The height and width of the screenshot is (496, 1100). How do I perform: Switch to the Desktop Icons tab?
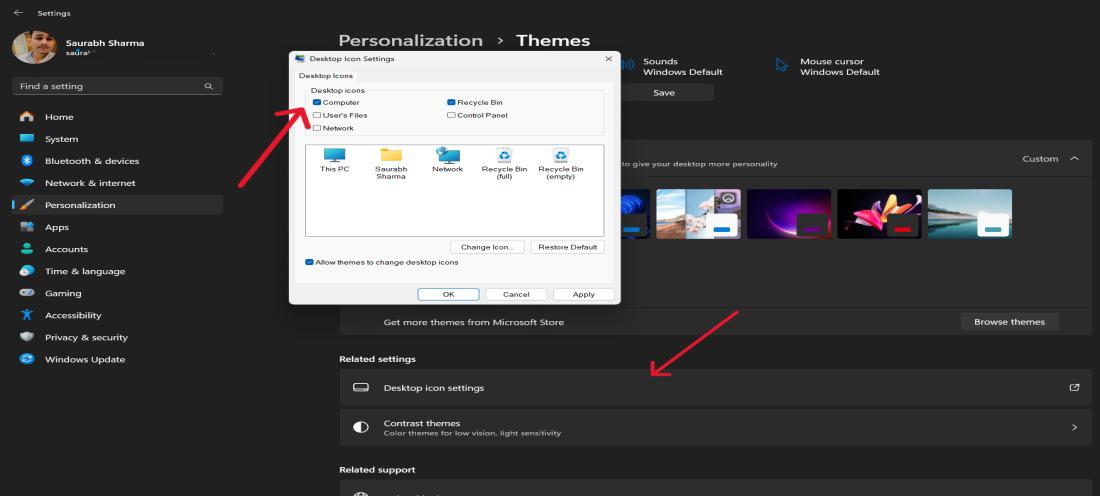(326, 76)
